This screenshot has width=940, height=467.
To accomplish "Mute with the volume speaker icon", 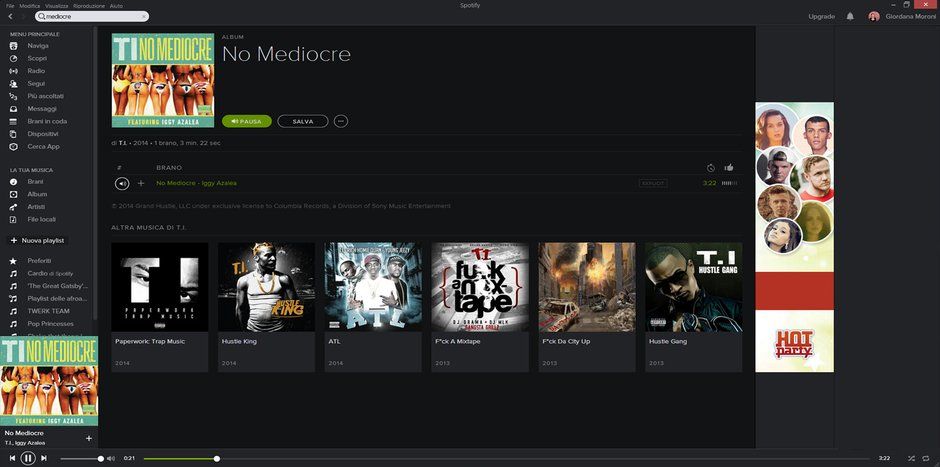I will 111,459.
